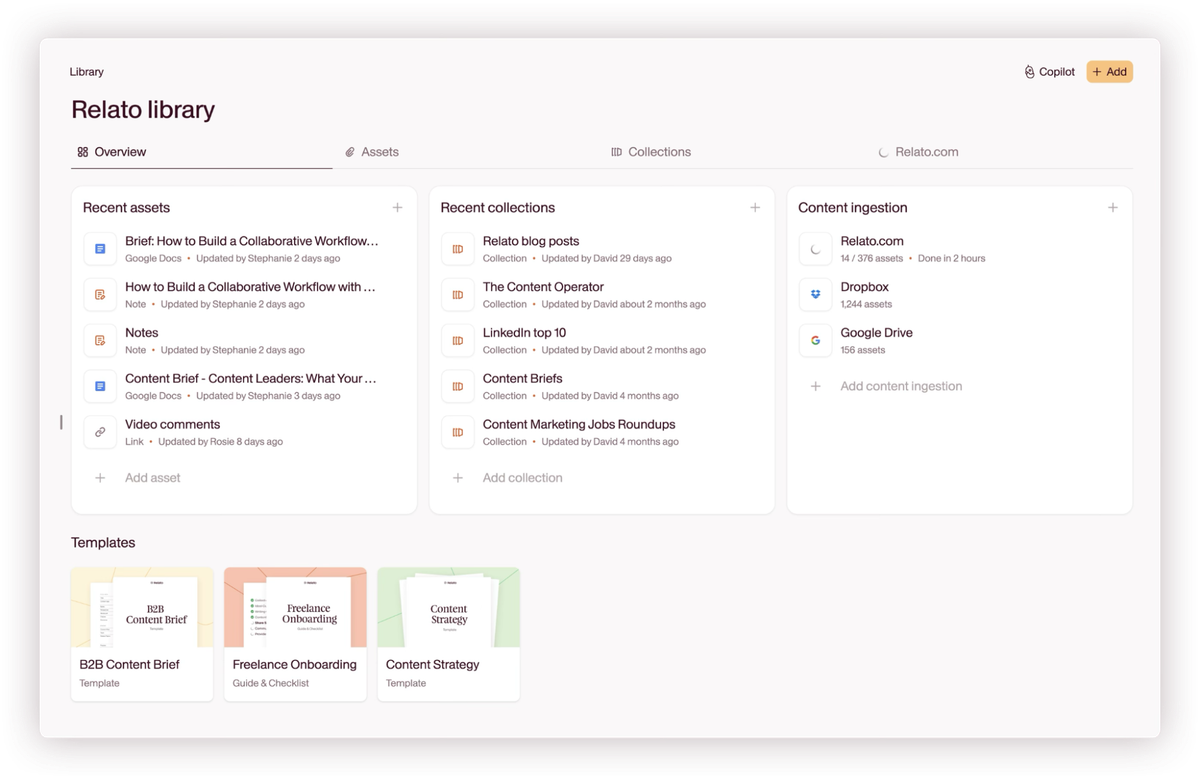Click the plus icon on Recent assets panel
The image size is (1200, 780).
(397, 207)
